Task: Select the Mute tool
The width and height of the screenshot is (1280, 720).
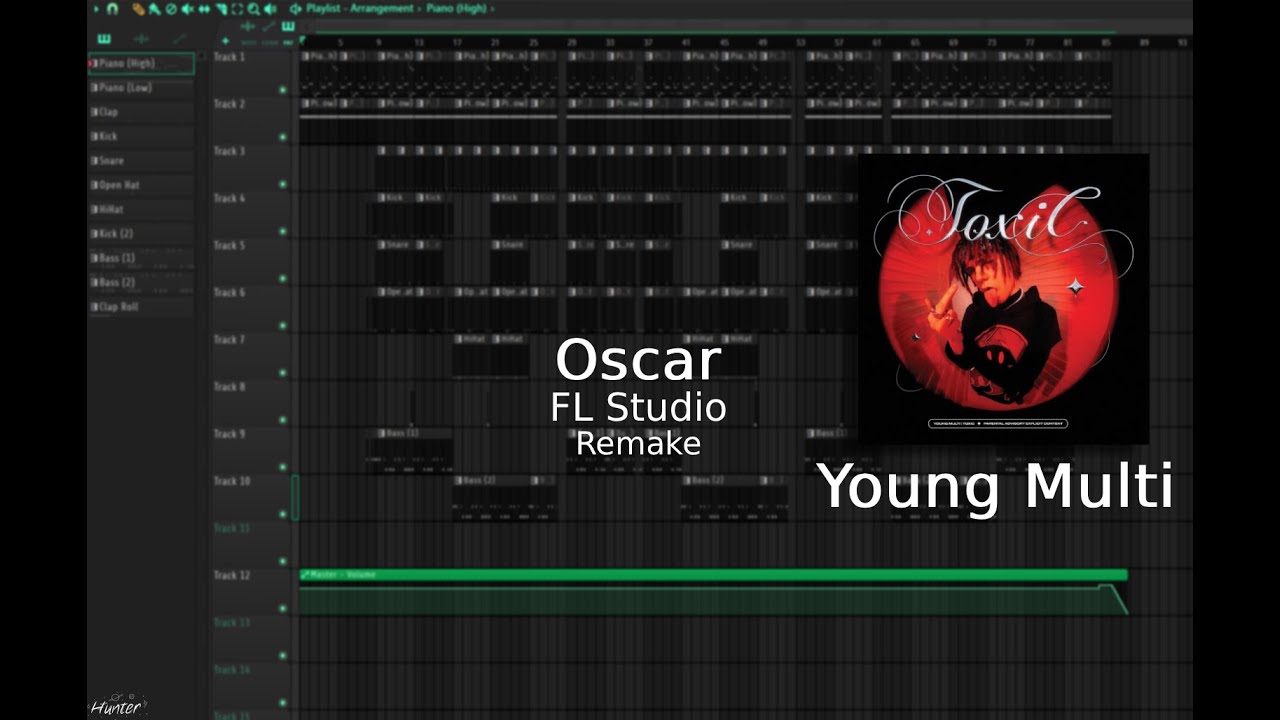Action: pos(188,9)
